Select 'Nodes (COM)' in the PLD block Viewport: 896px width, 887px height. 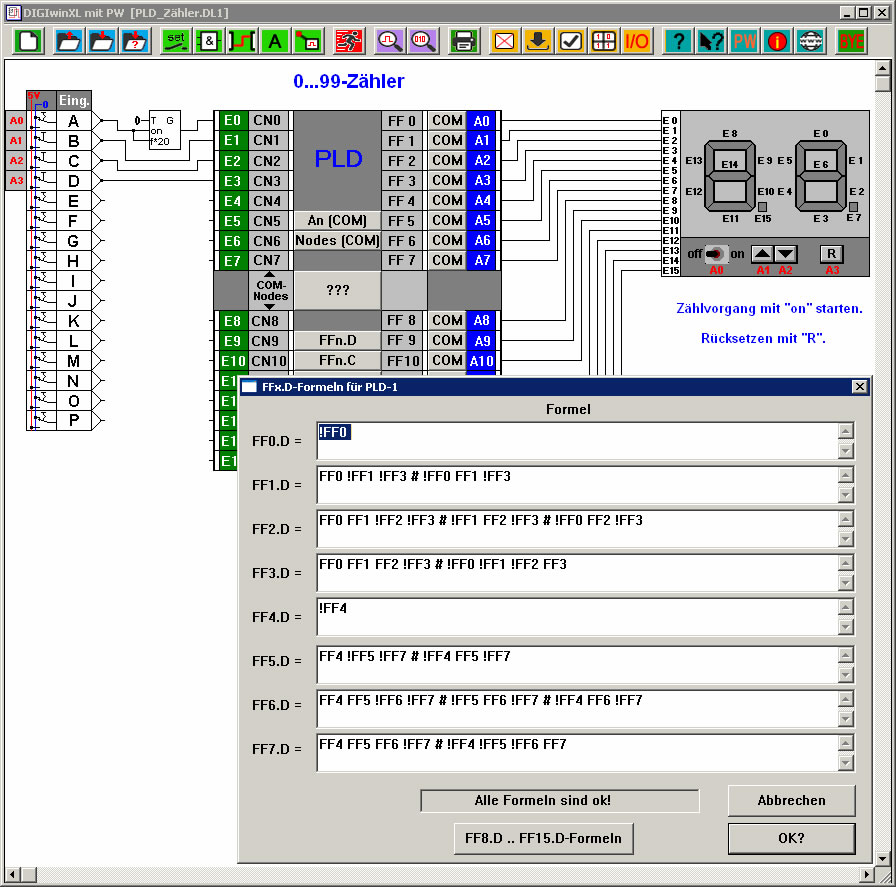(x=337, y=240)
